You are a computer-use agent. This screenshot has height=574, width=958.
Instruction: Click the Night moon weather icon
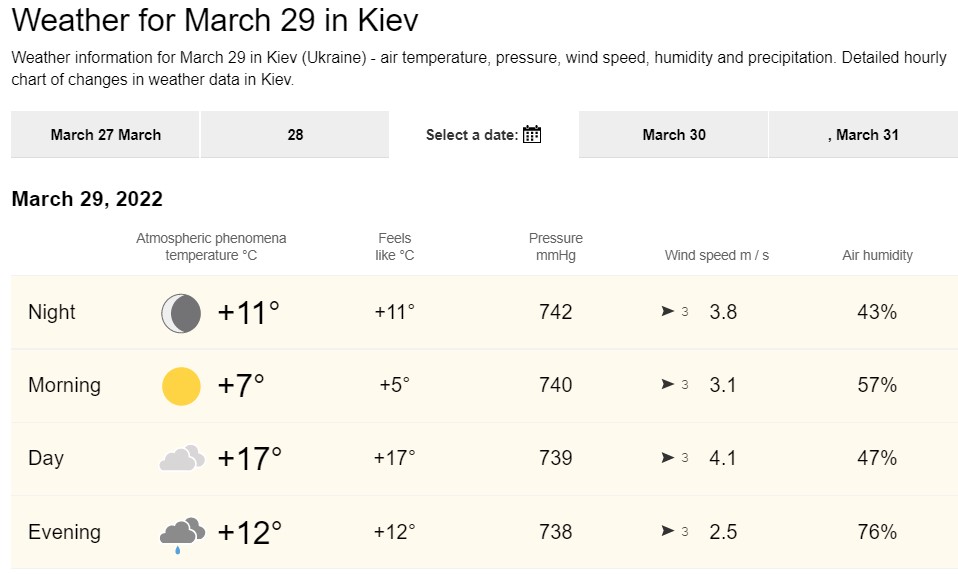coord(181,313)
